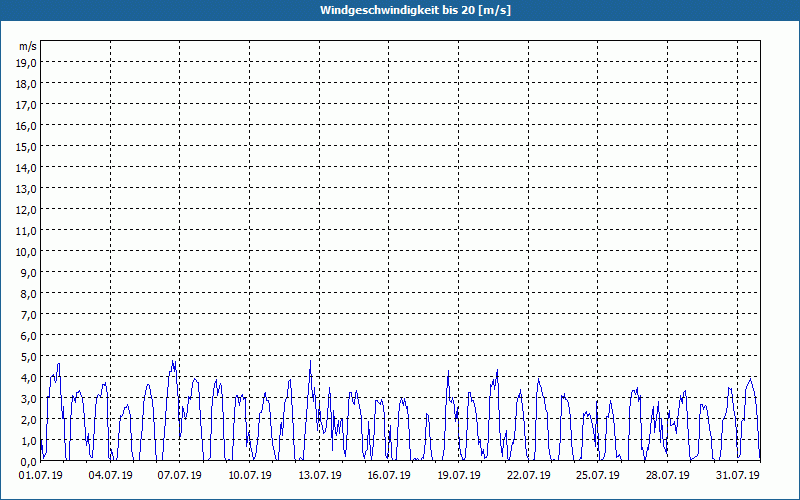The width and height of the screenshot is (800, 500).
Task: Click the 22.07.19 date on the x-axis
Action: [529, 476]
